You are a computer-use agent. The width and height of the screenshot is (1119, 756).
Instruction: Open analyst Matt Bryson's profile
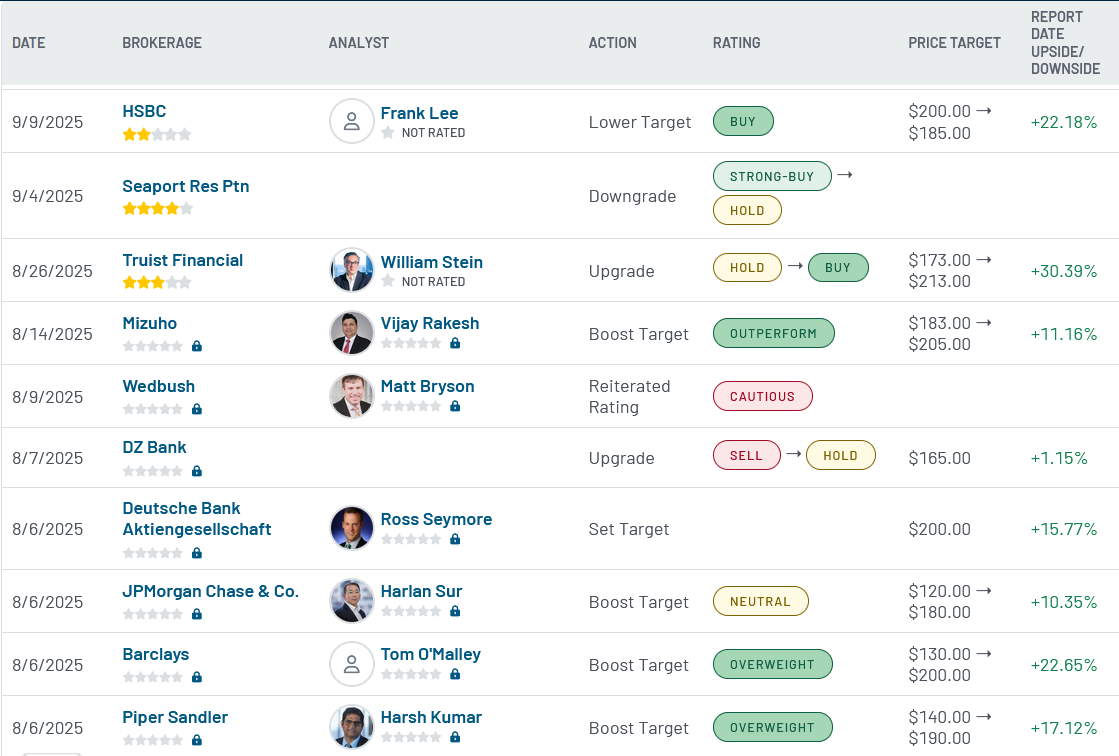[427, 386]
